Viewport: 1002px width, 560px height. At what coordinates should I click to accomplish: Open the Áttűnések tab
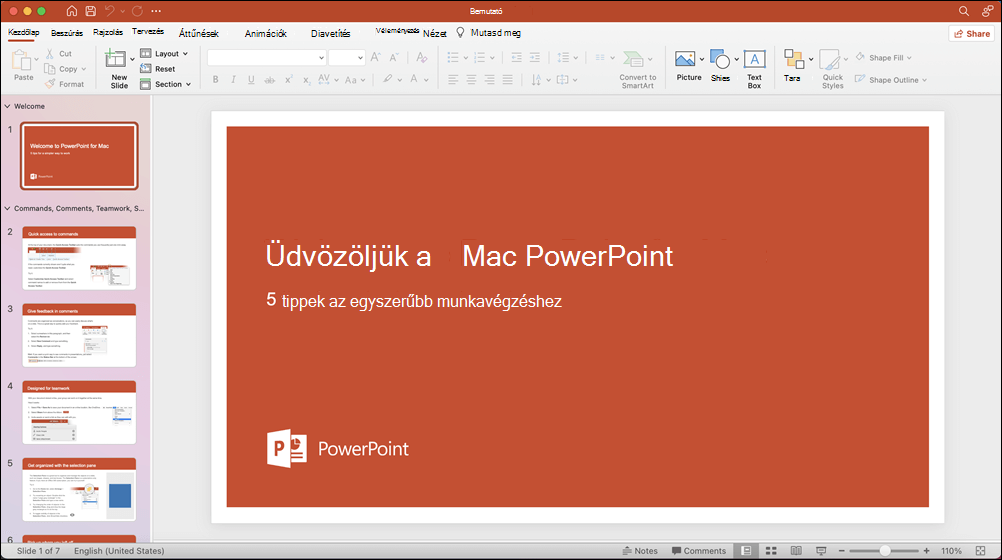pyautogui.click(x=199, y=33)
